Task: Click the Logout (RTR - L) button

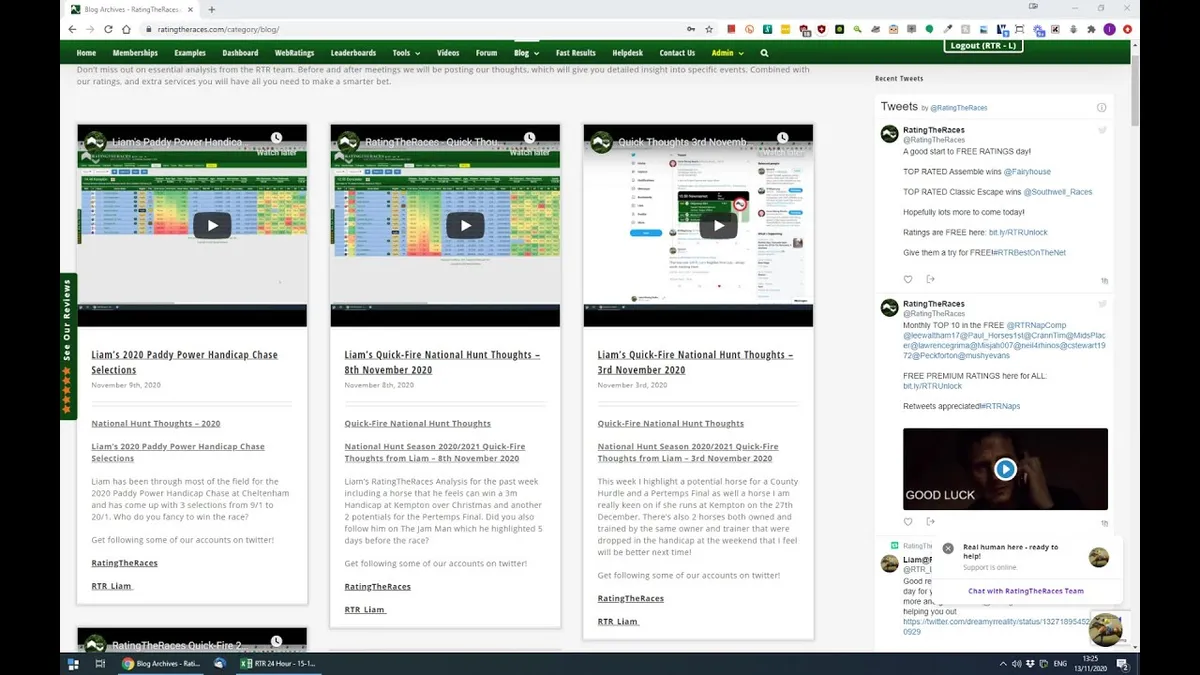Action: (985, 46)
